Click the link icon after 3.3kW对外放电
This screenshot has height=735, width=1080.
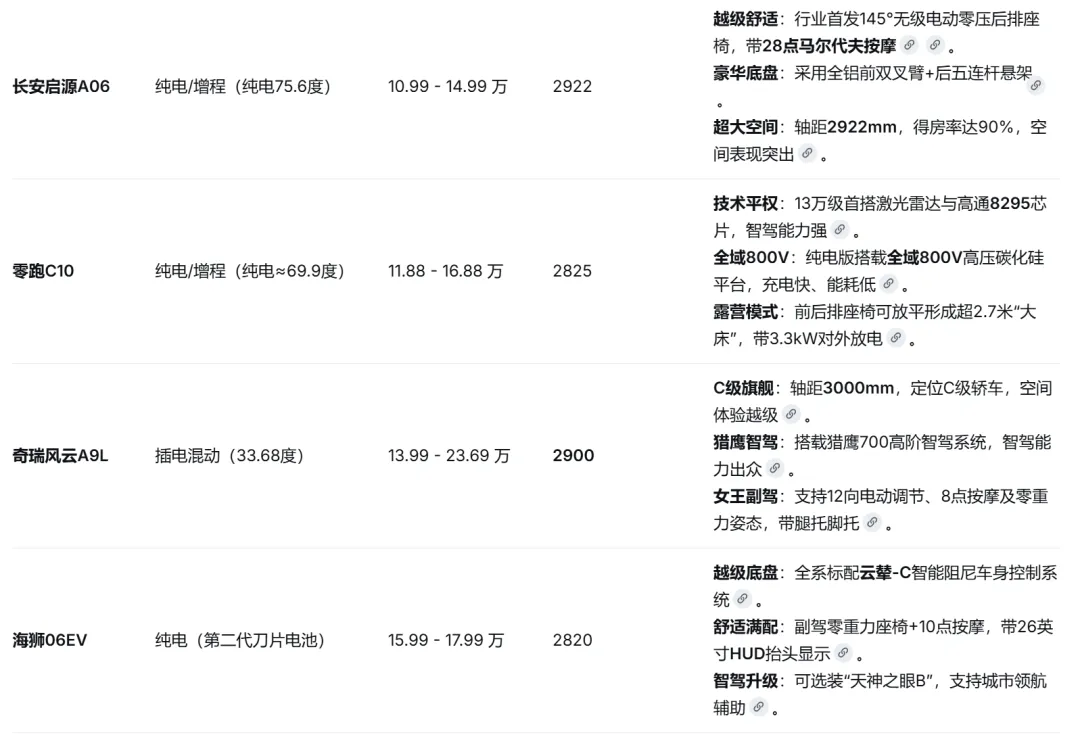[x=895, y=338]
